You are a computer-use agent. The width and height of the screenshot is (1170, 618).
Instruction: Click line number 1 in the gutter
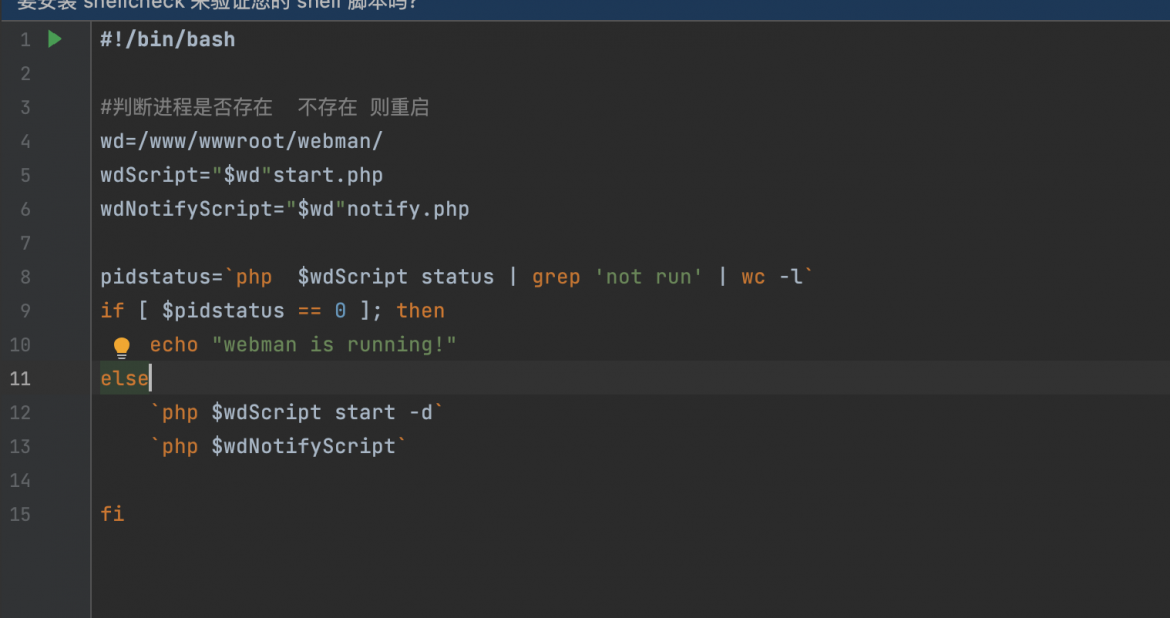tap(25, 40)
